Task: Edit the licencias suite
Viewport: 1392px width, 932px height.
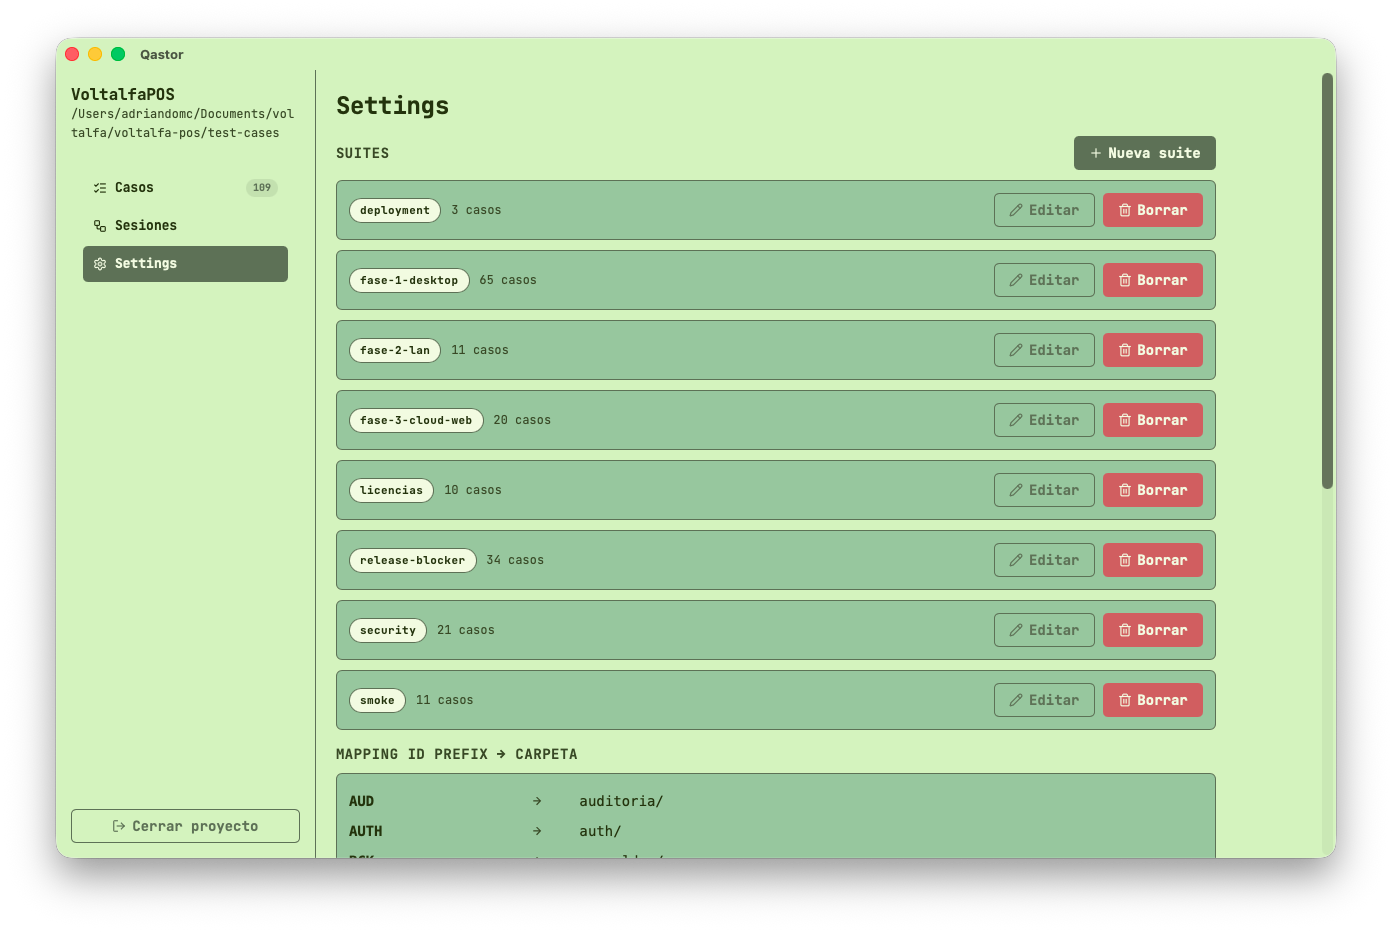Action: [1044, 490]
